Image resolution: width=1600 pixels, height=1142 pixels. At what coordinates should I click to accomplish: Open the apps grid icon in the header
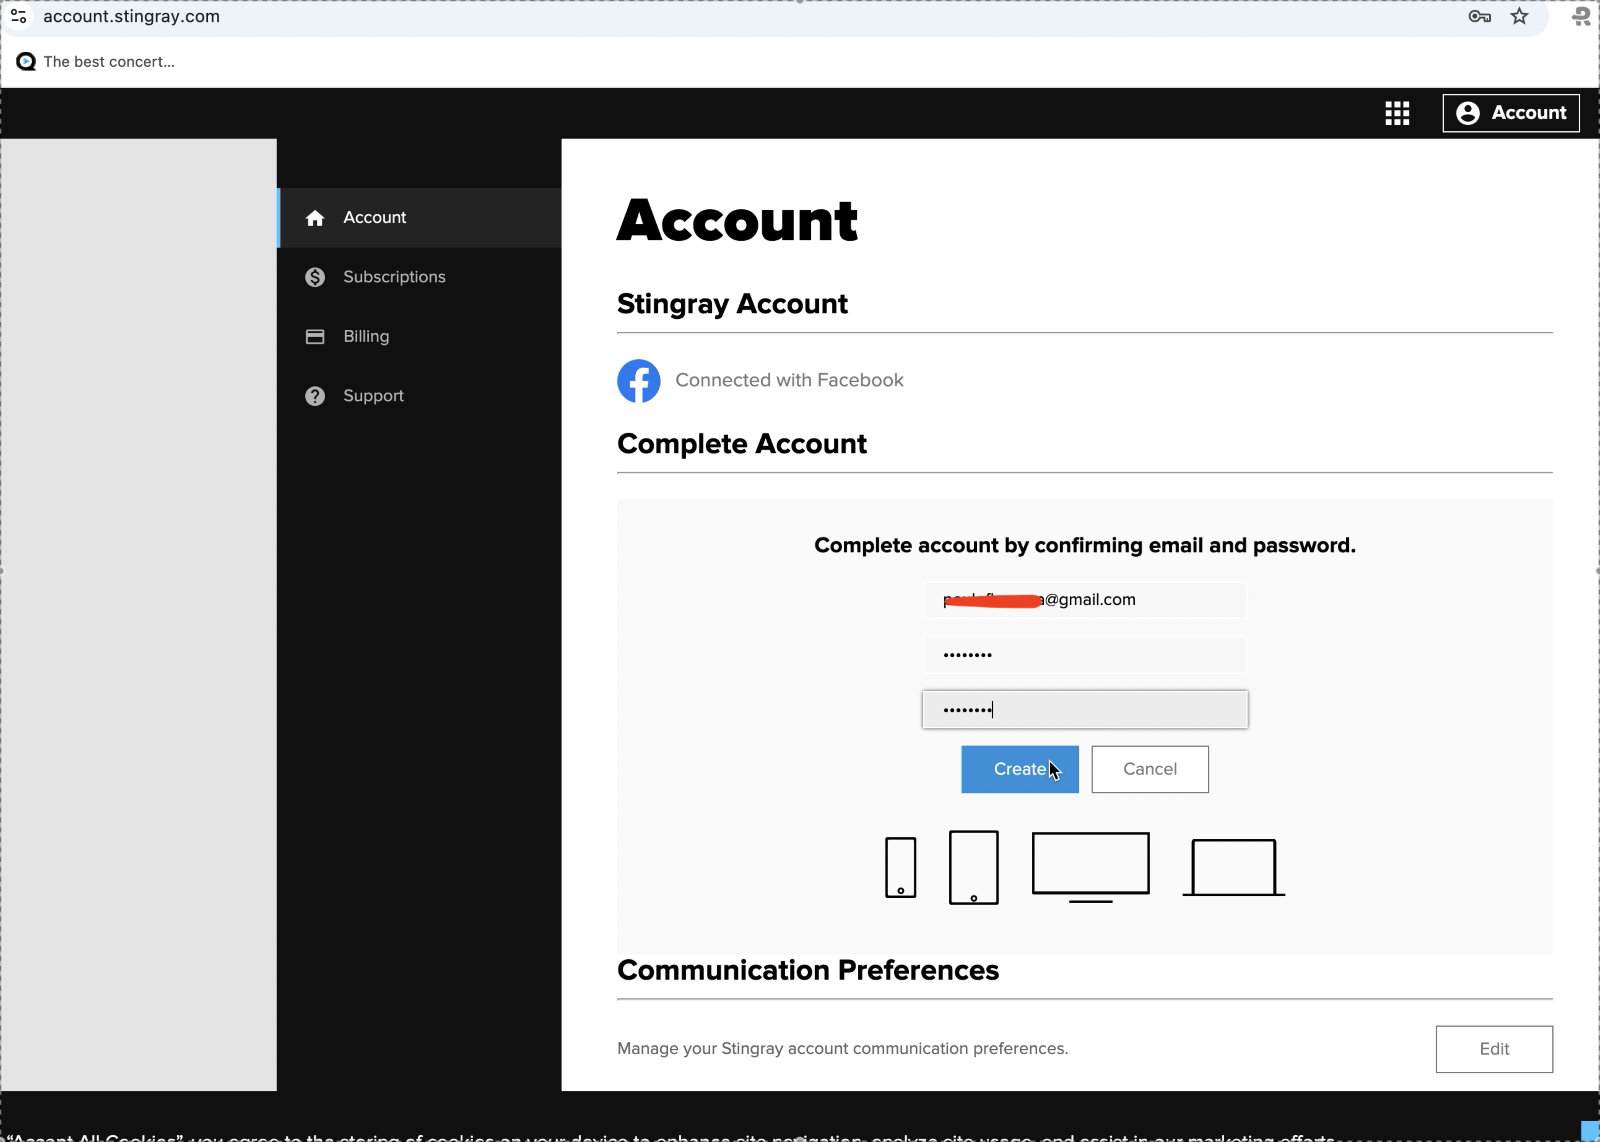[1397, 113]
